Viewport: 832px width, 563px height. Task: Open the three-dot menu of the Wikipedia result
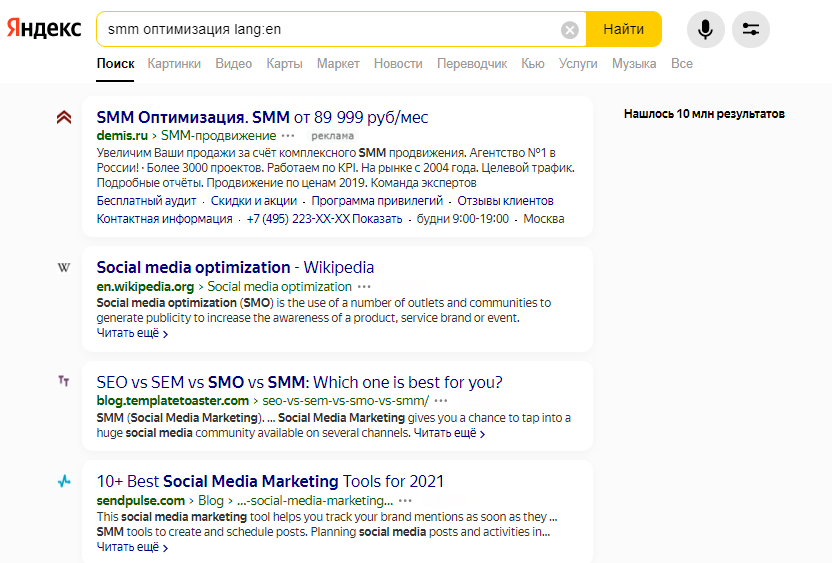coord(364,287)
